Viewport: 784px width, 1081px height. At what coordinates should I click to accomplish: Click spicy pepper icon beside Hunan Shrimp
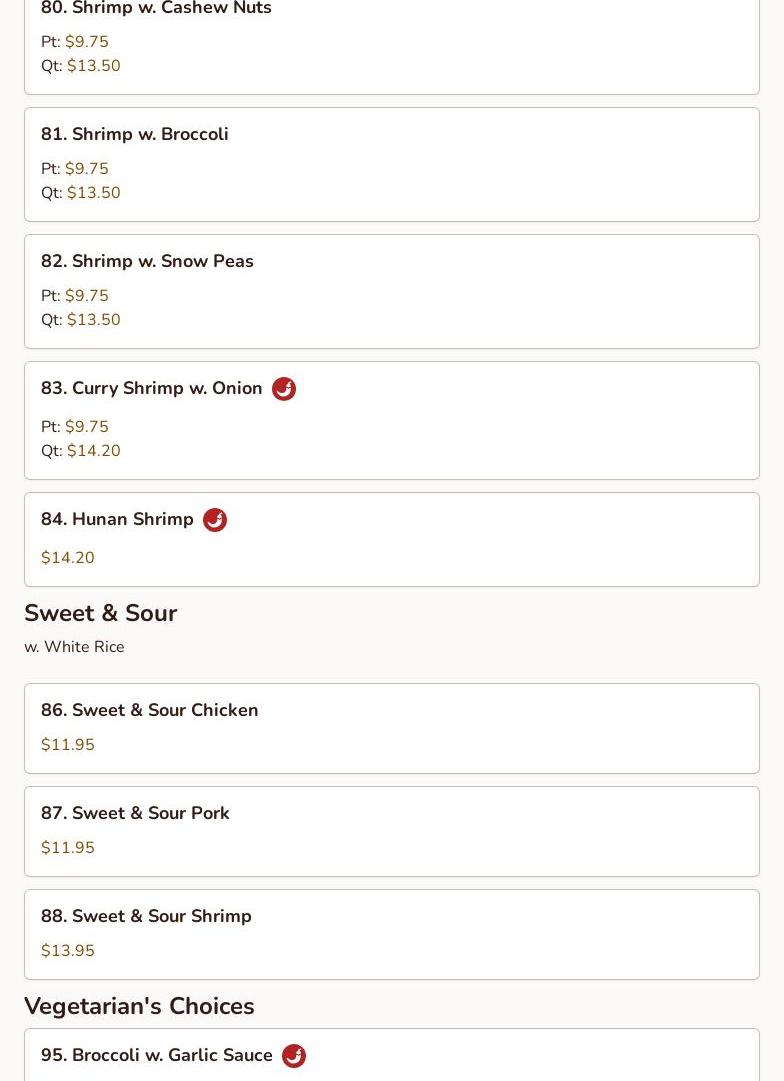click(x=215, y=520)
